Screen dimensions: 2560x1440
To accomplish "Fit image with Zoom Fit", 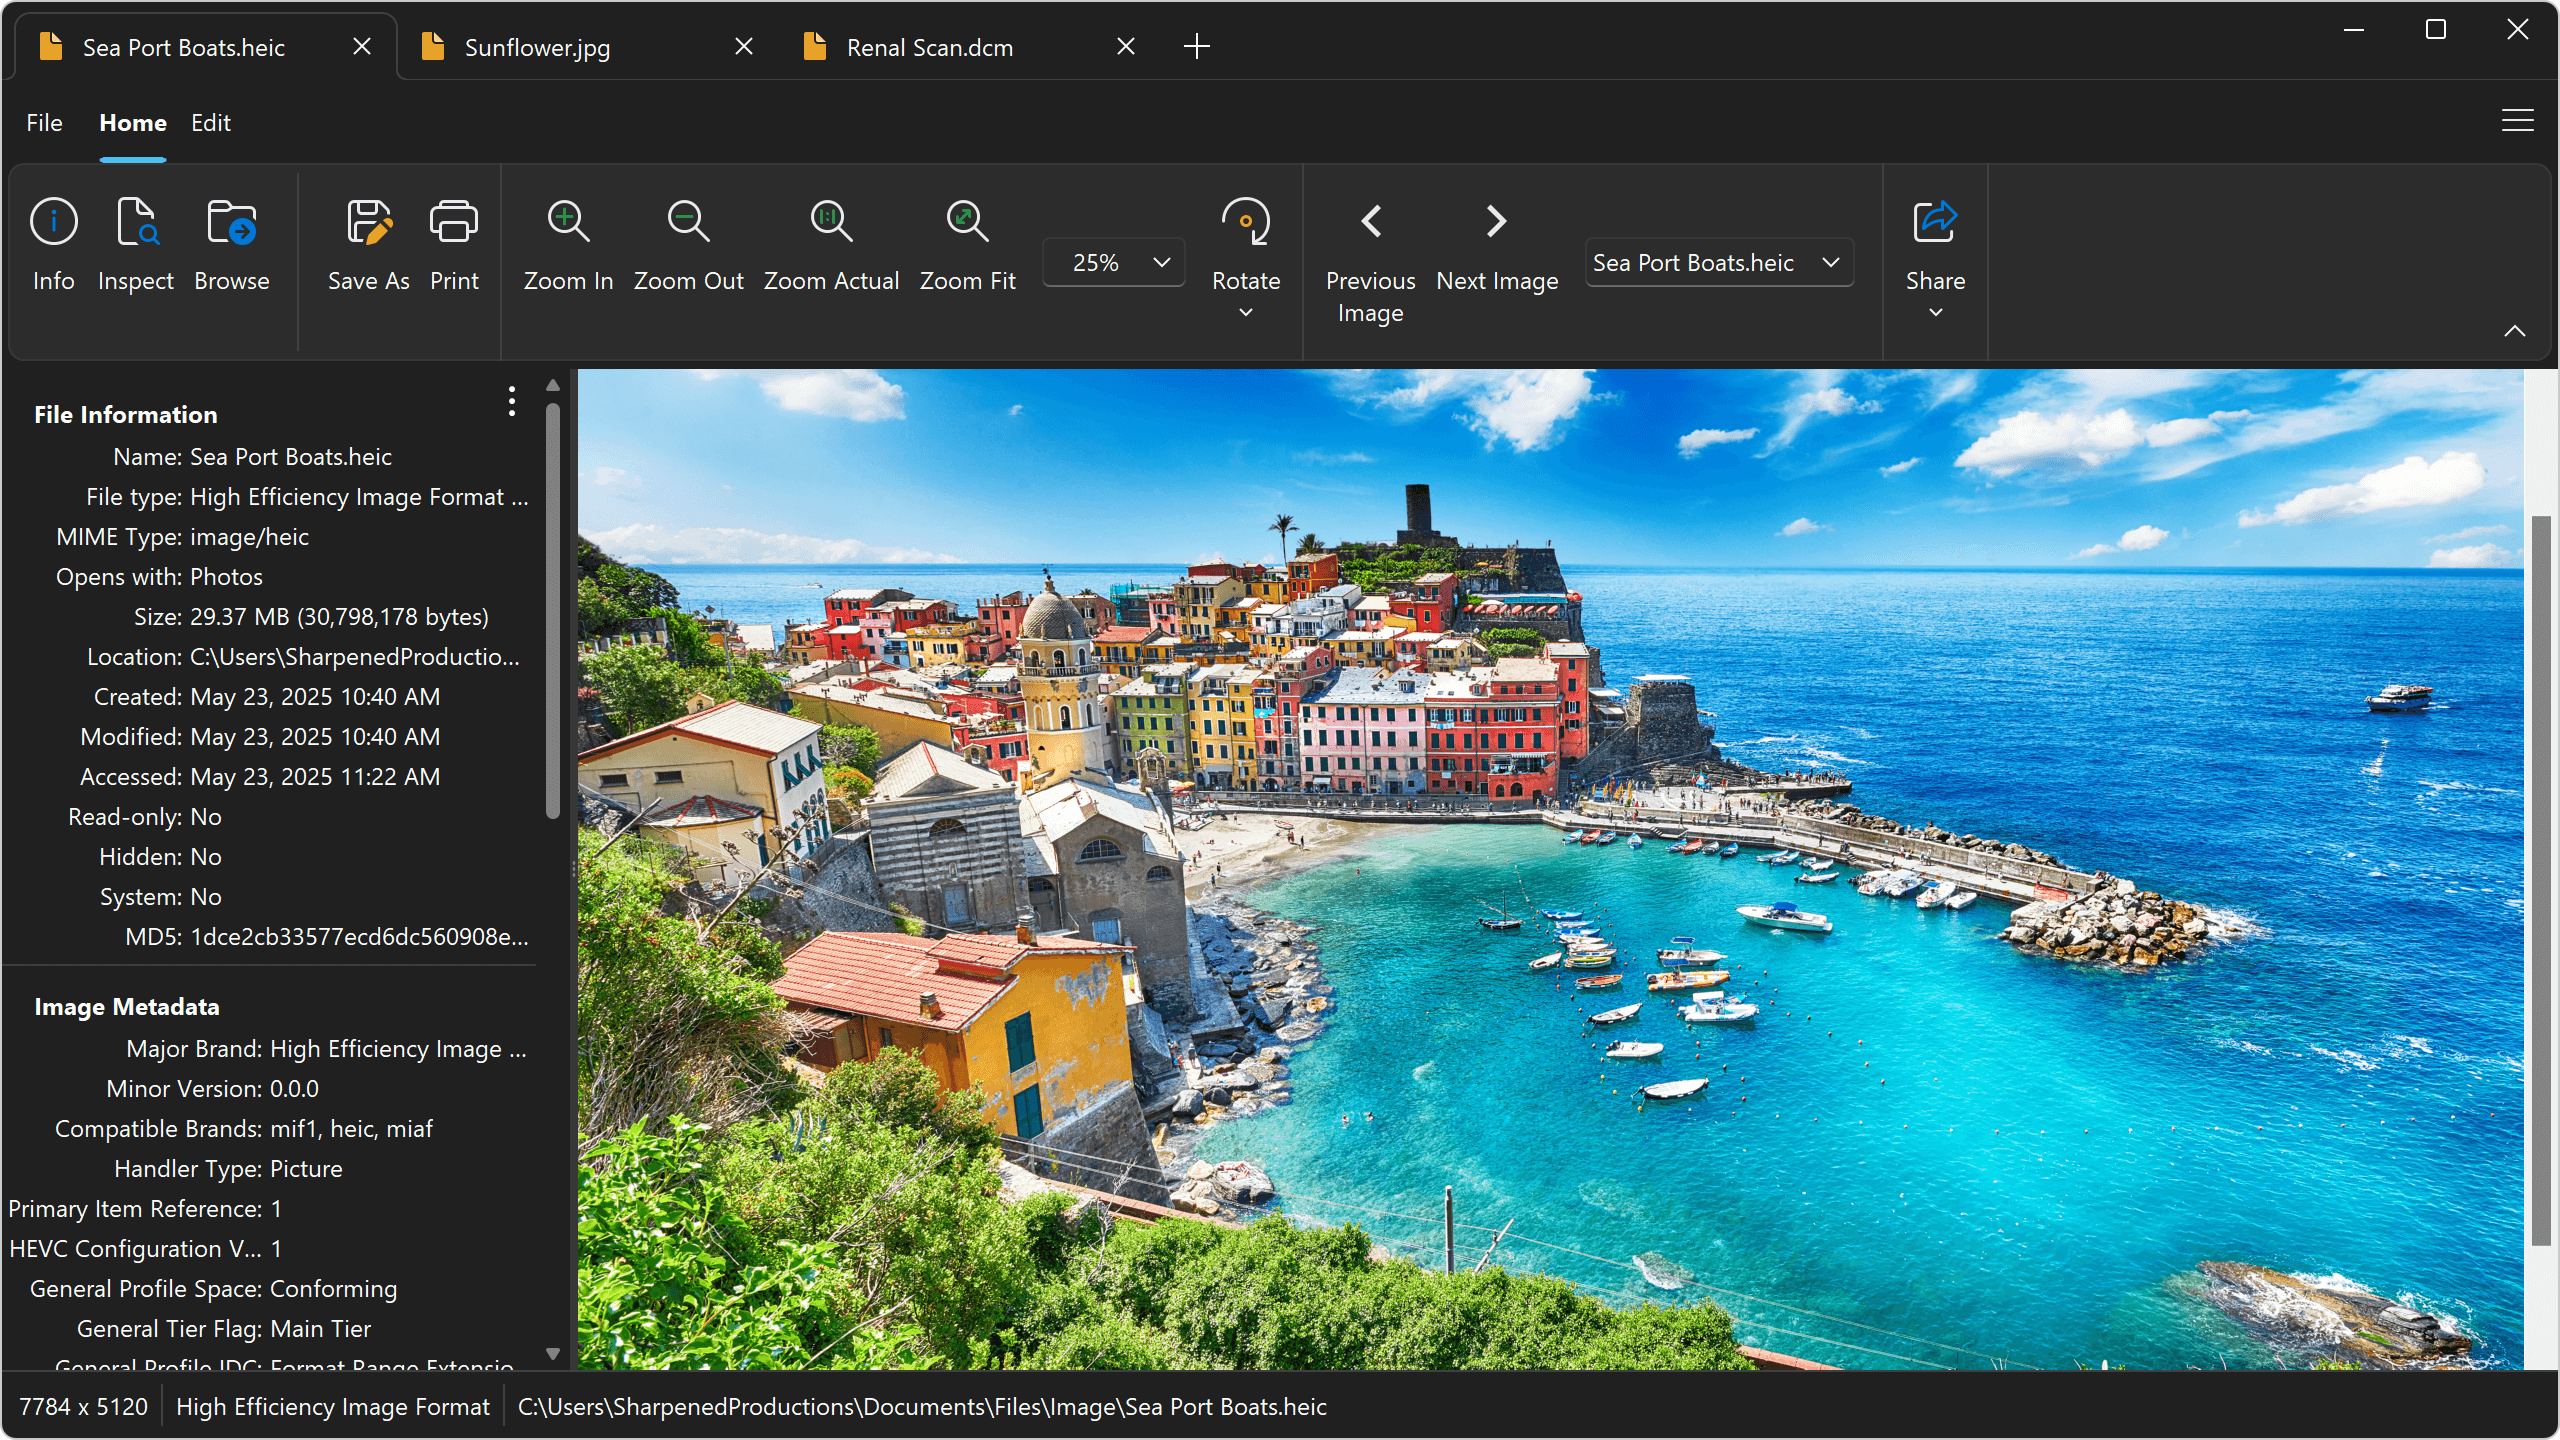I will (x=967, y=221).
